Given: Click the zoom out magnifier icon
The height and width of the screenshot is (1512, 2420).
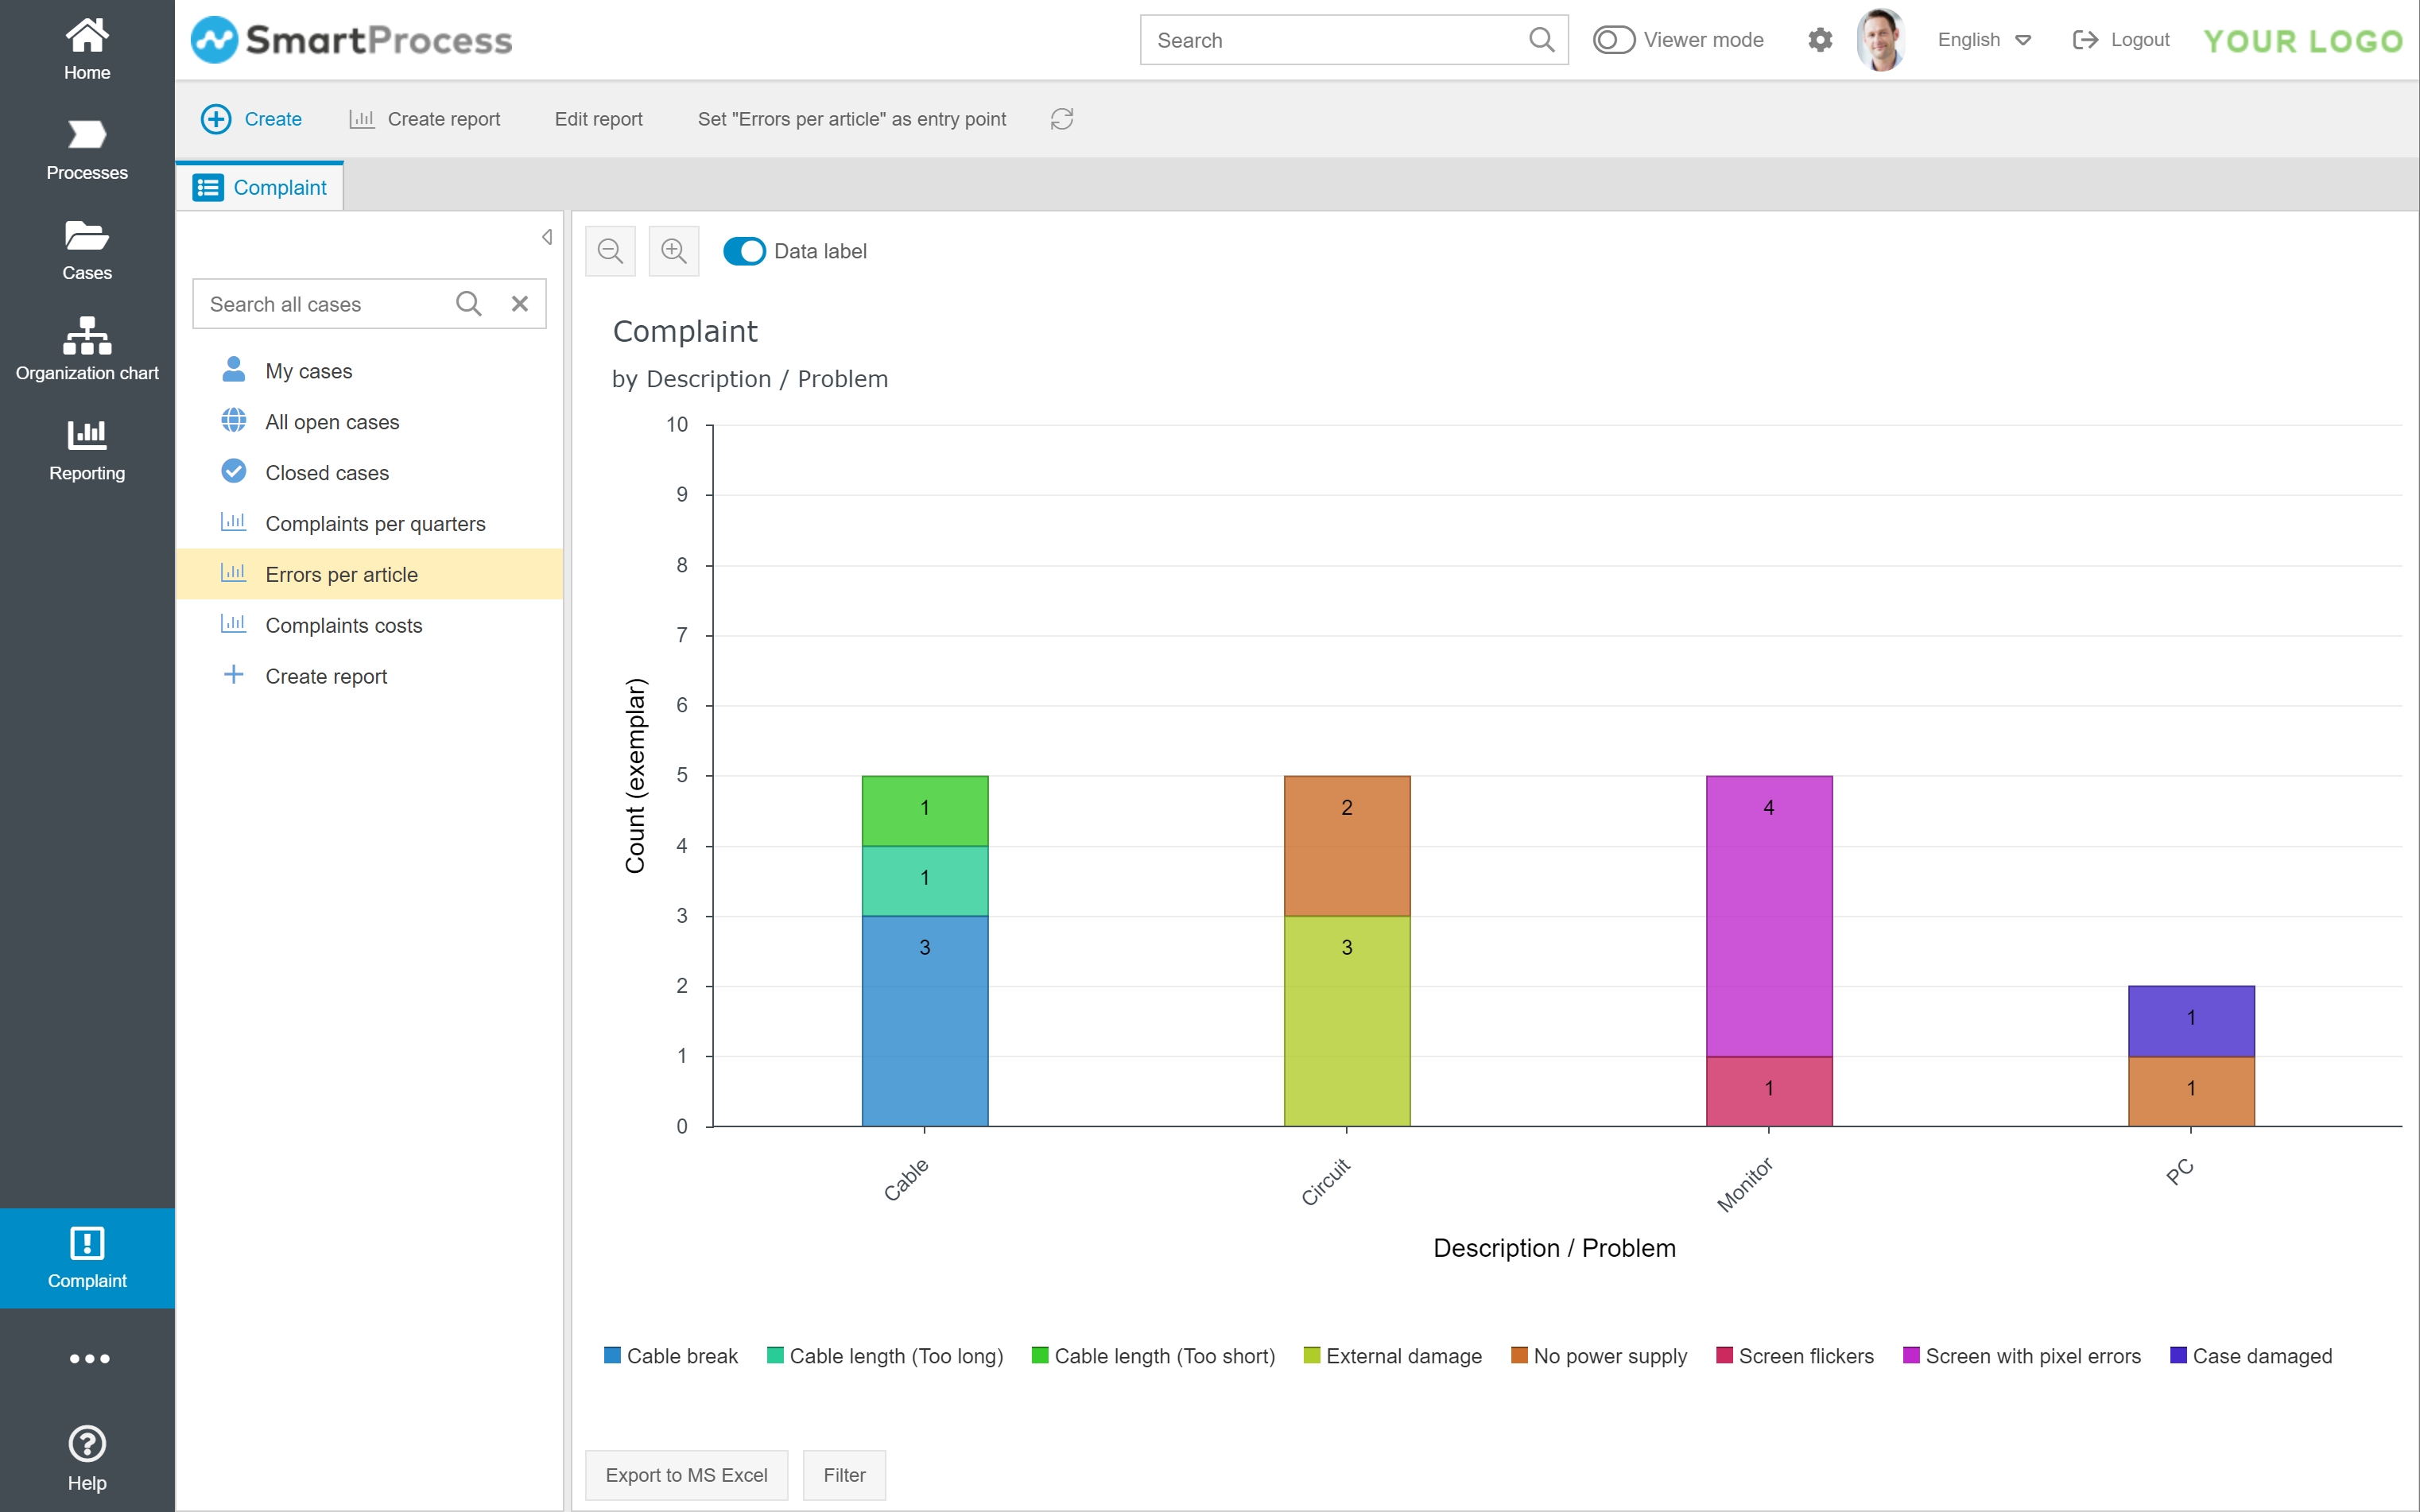Looking at the screenshot, I should (x=610, y=251).
